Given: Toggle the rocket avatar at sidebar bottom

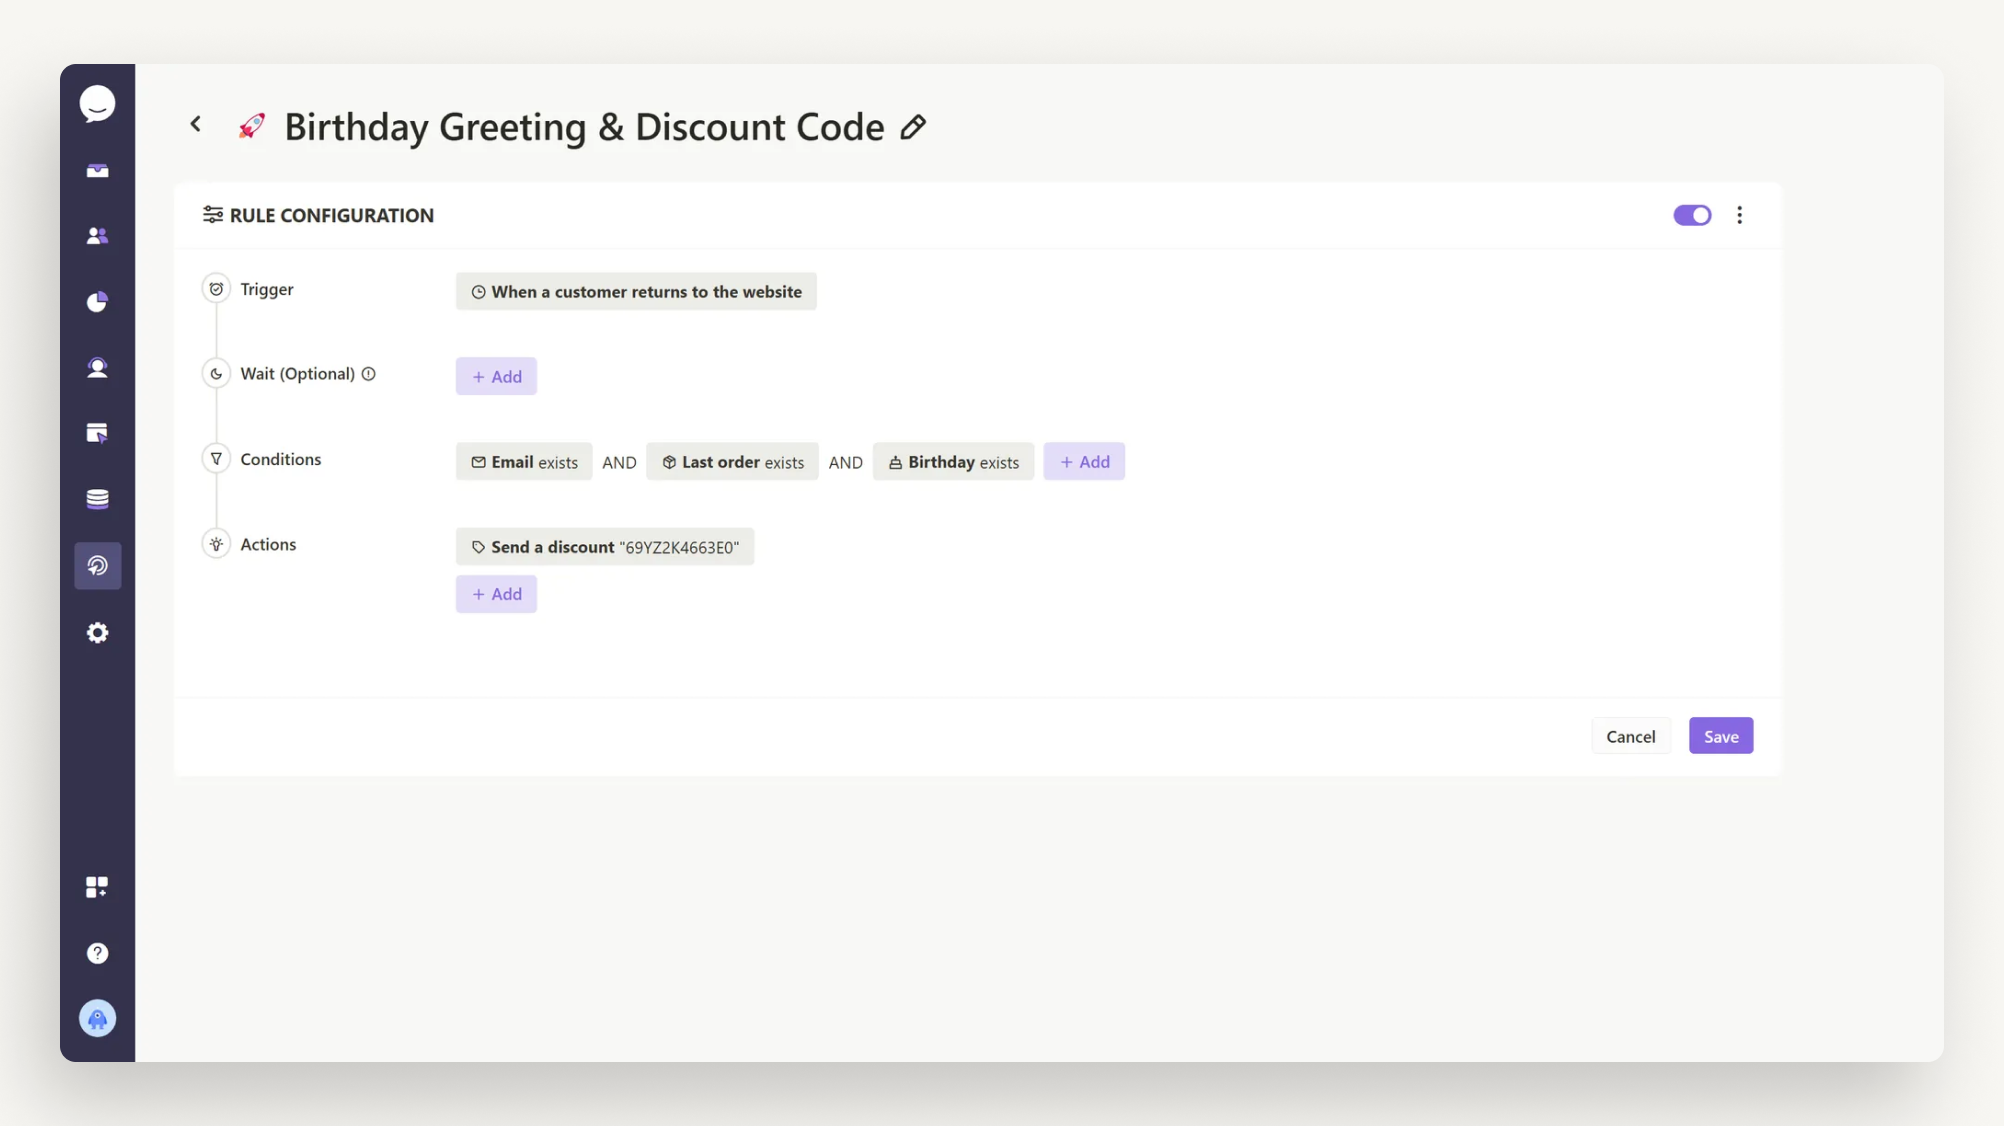Looking at the screenshot, I should 97,1018.
